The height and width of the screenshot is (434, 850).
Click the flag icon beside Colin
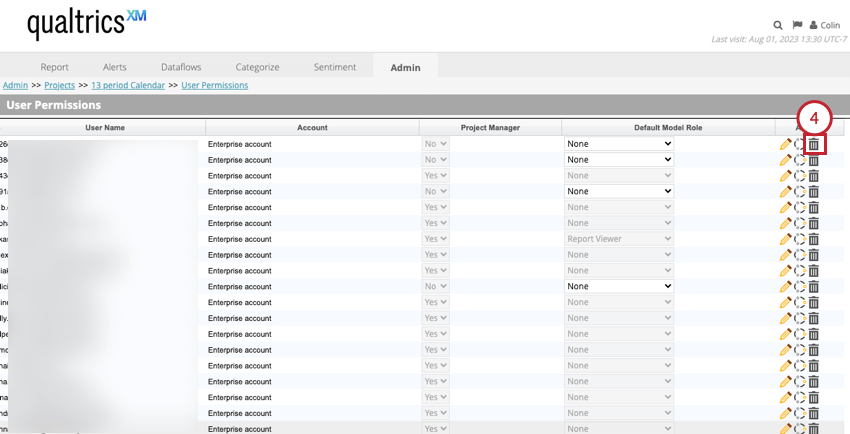797,25
